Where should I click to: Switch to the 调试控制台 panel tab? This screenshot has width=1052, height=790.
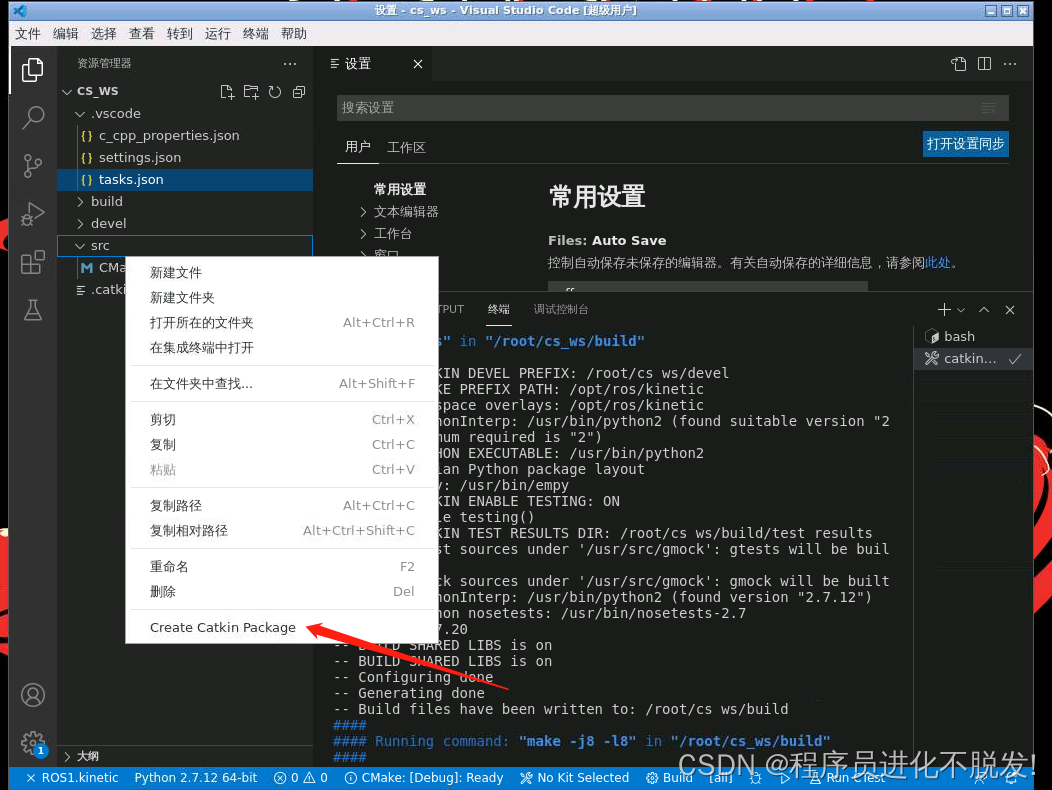point(560,309)
